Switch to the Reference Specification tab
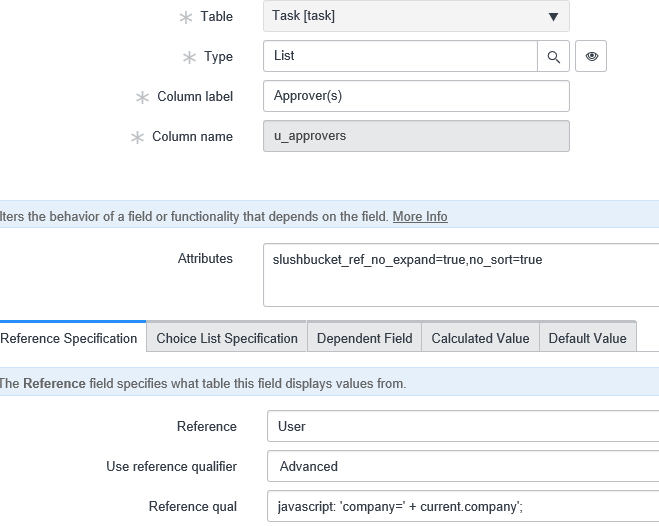659x526 pixels. 69,338
